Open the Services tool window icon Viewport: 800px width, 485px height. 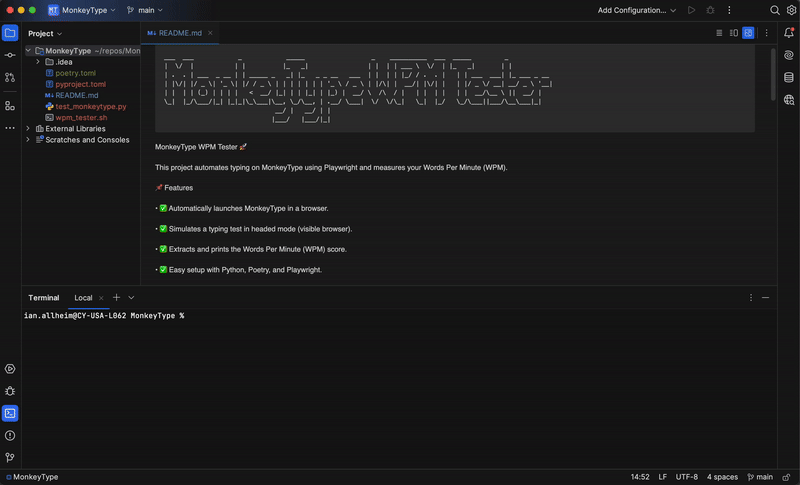click(x=10, y=369)
